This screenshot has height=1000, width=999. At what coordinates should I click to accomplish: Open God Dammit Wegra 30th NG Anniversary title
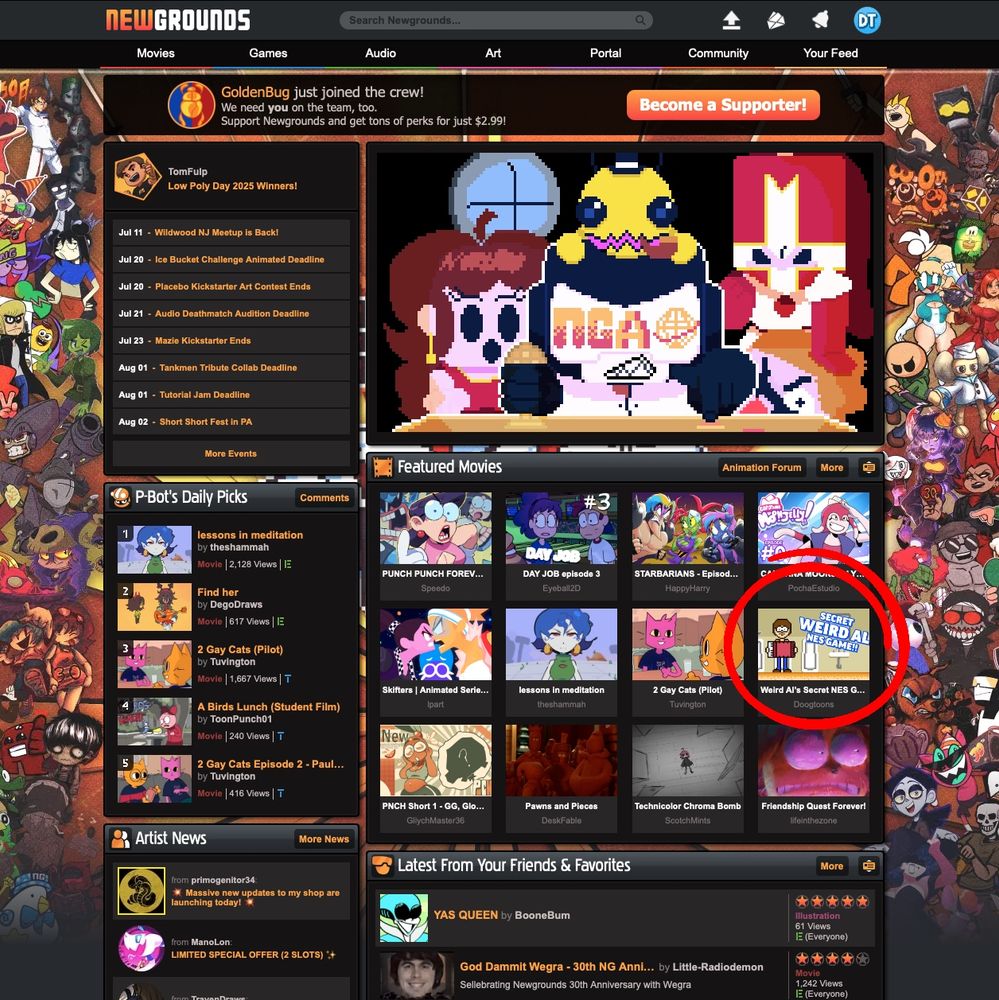557,967
